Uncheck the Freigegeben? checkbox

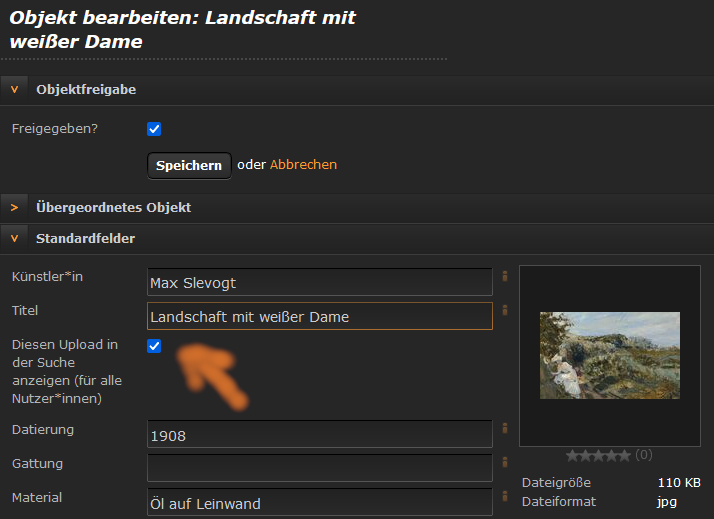154,129
